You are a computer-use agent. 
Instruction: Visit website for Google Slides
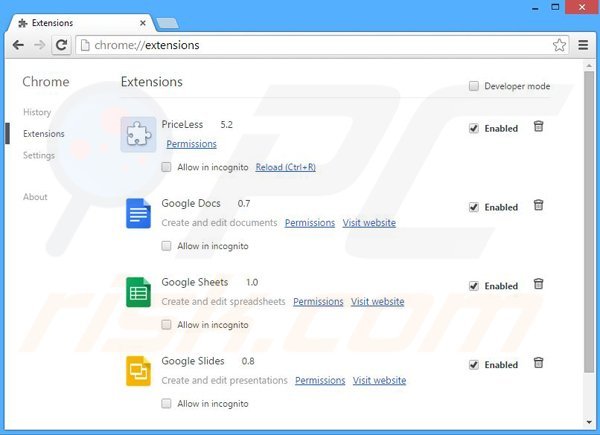click(x=379, y=380)
